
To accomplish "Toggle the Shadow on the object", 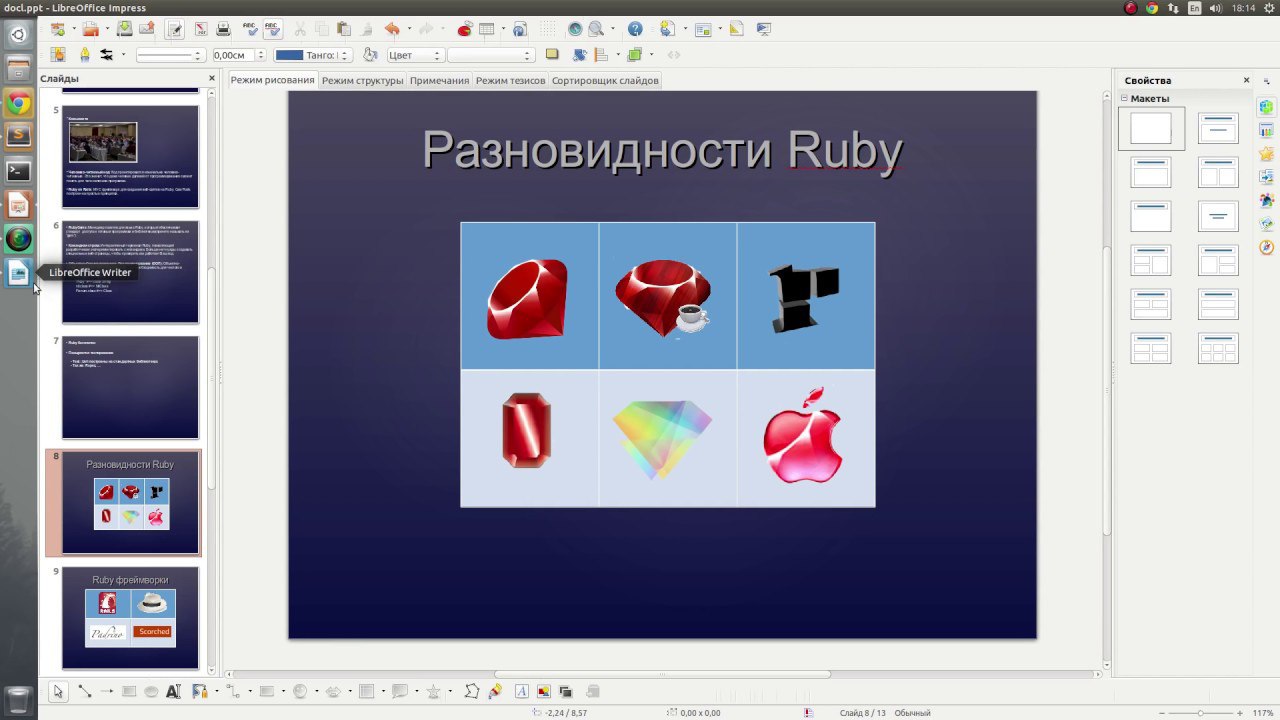I will [551, 55].
